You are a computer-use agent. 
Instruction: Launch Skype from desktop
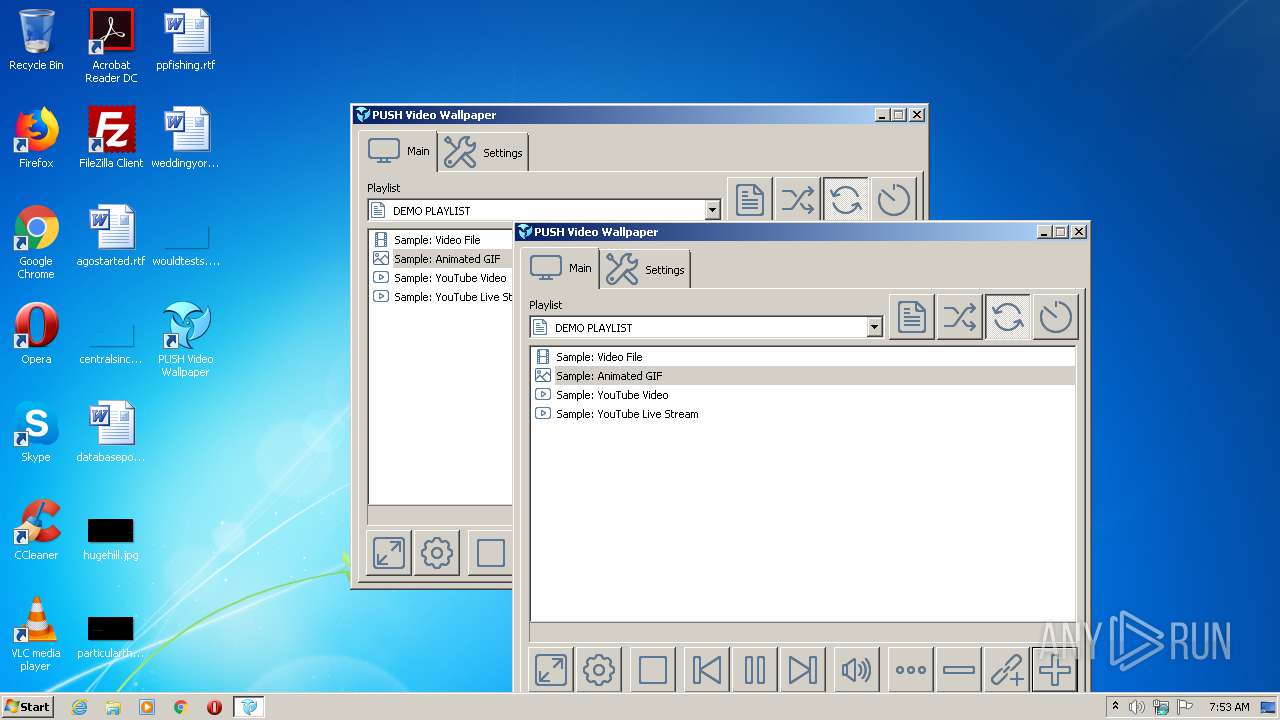coord(36,432)
